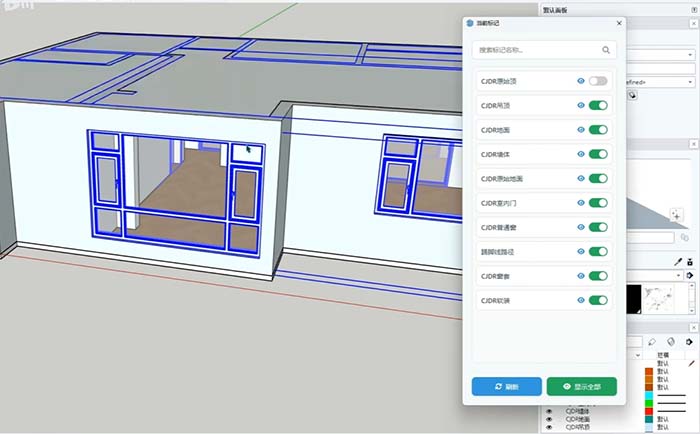Disable the CJDR普通窗 toggle switch
Viewport: 700px width, 434px height.
pyautogui.click(x=598, y=227)
